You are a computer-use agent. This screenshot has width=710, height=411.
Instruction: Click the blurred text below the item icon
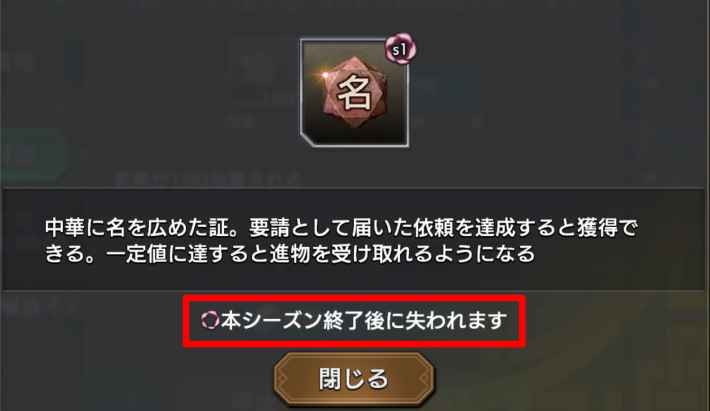(x=208, y=179)
